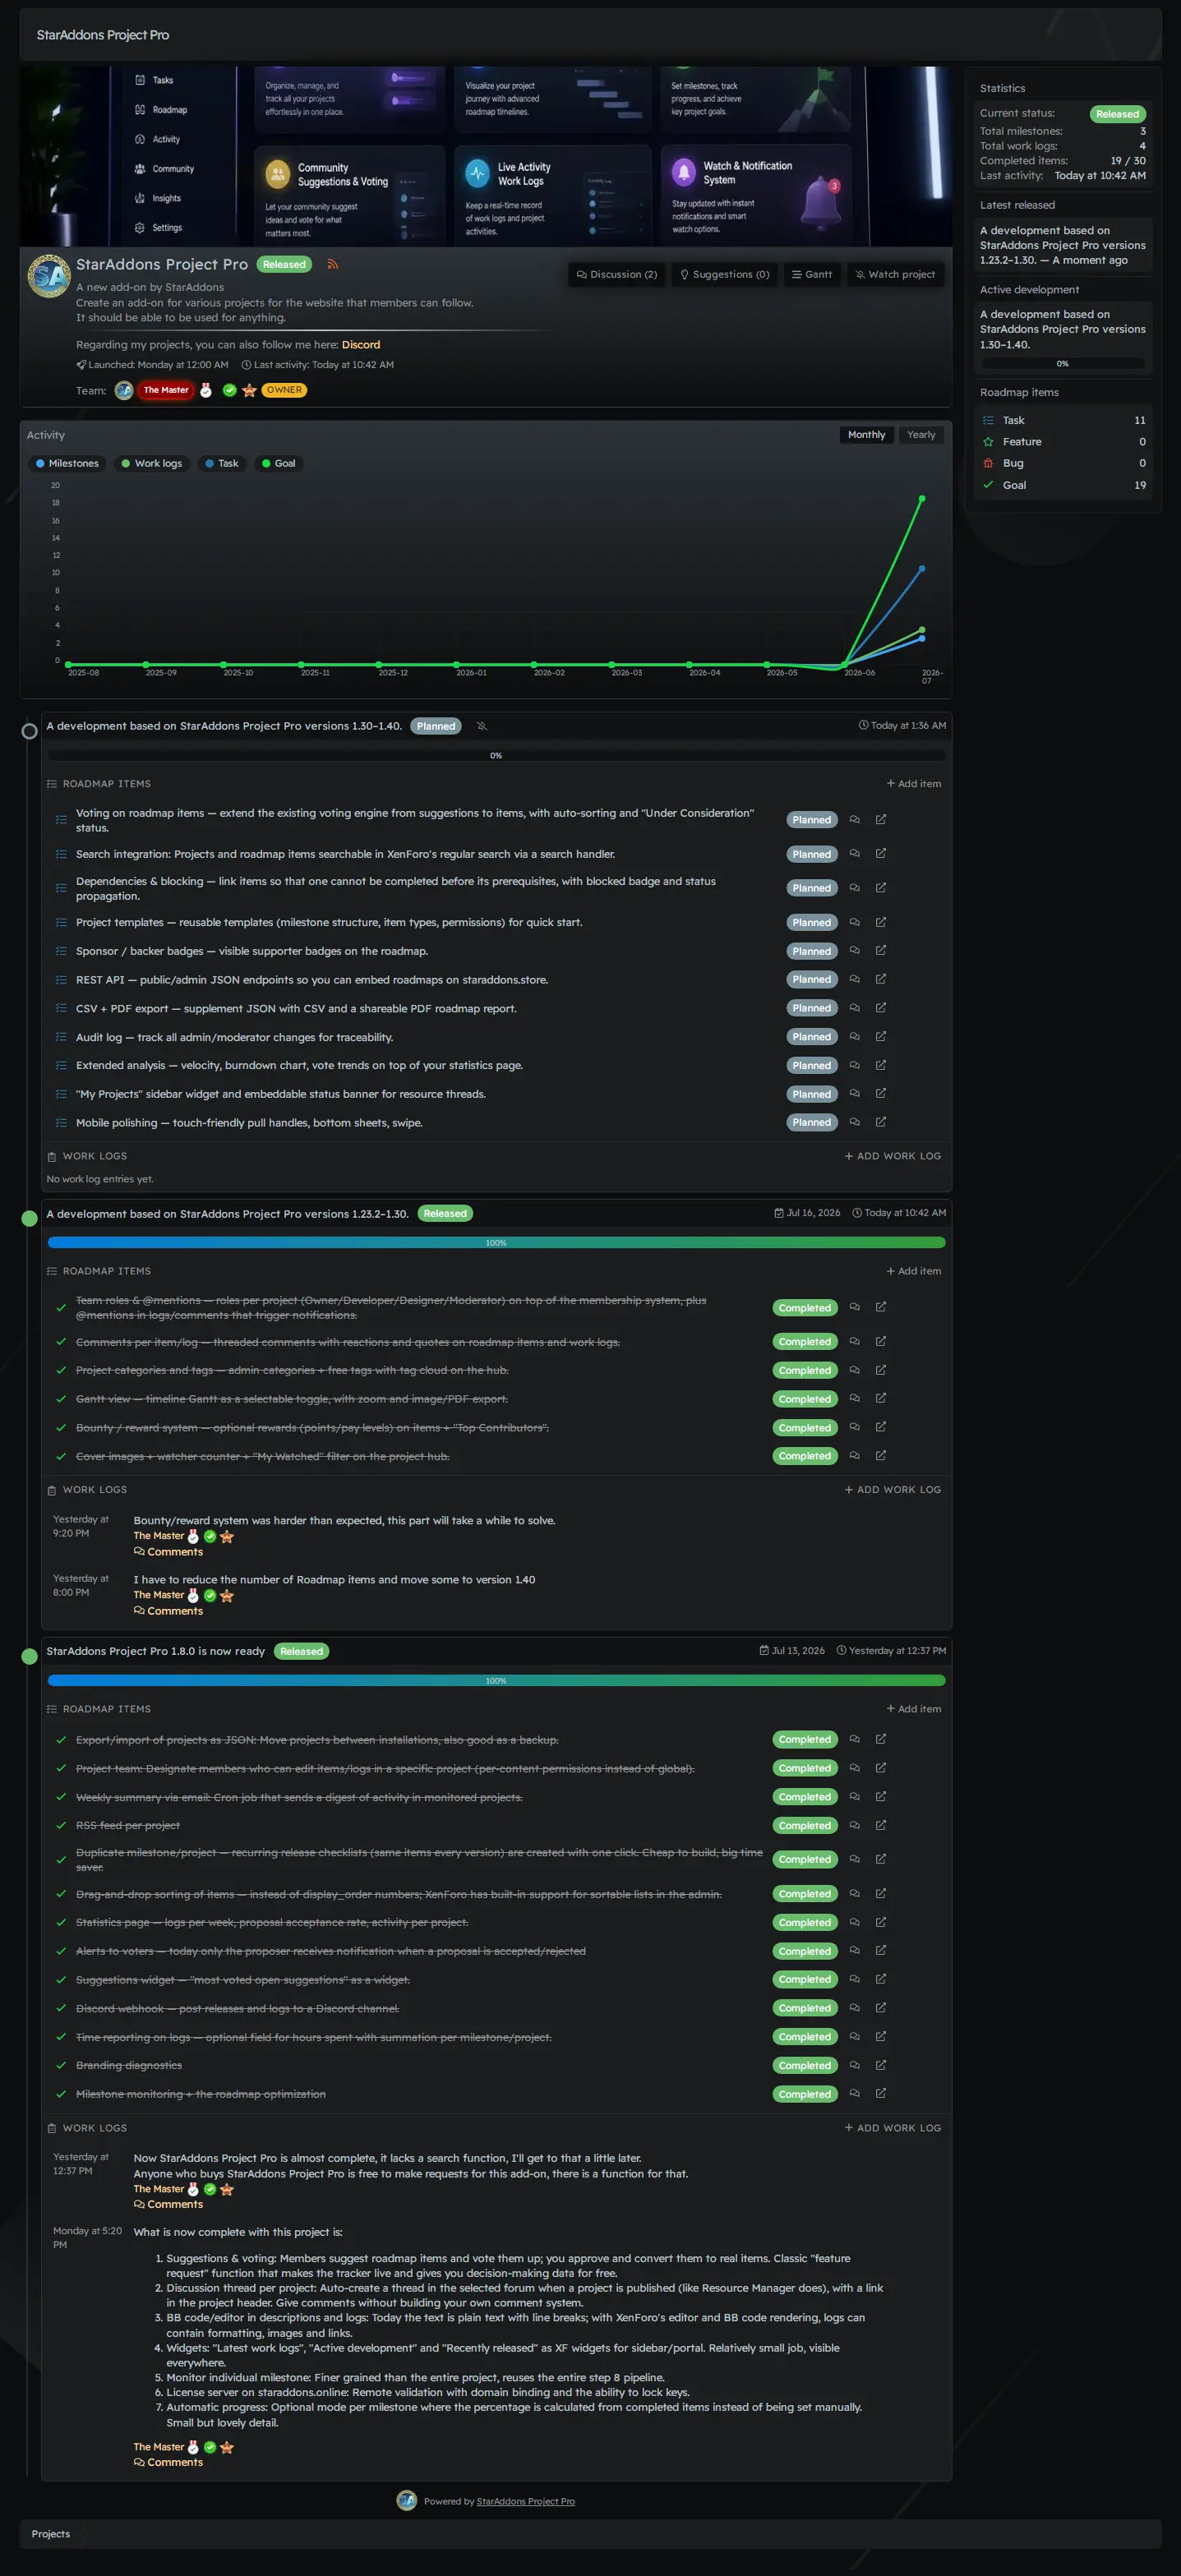
Task: Open comments icon for Dependencies & blocking item
Action: click(854, 888)
